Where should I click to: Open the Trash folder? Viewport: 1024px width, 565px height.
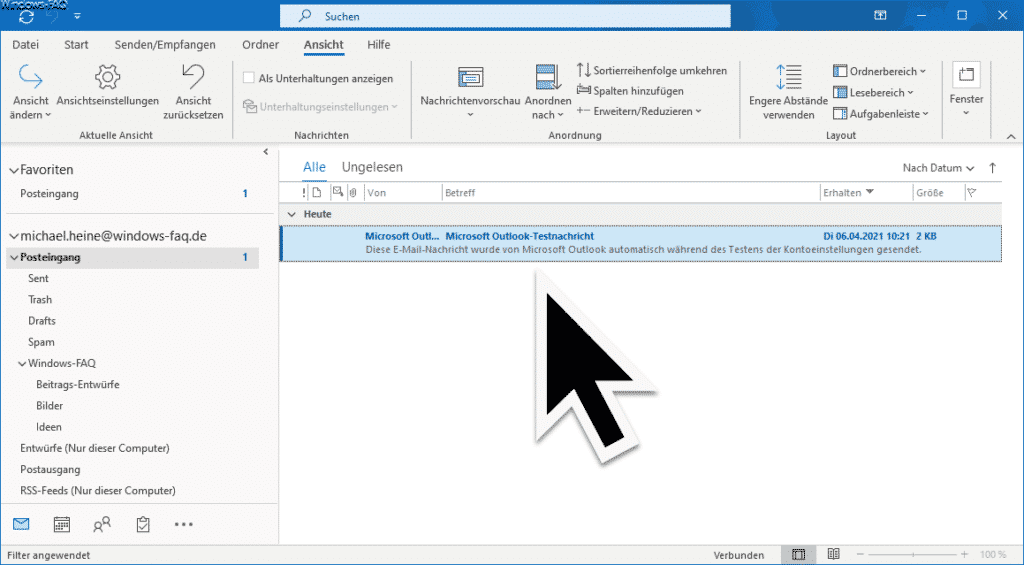40,300
